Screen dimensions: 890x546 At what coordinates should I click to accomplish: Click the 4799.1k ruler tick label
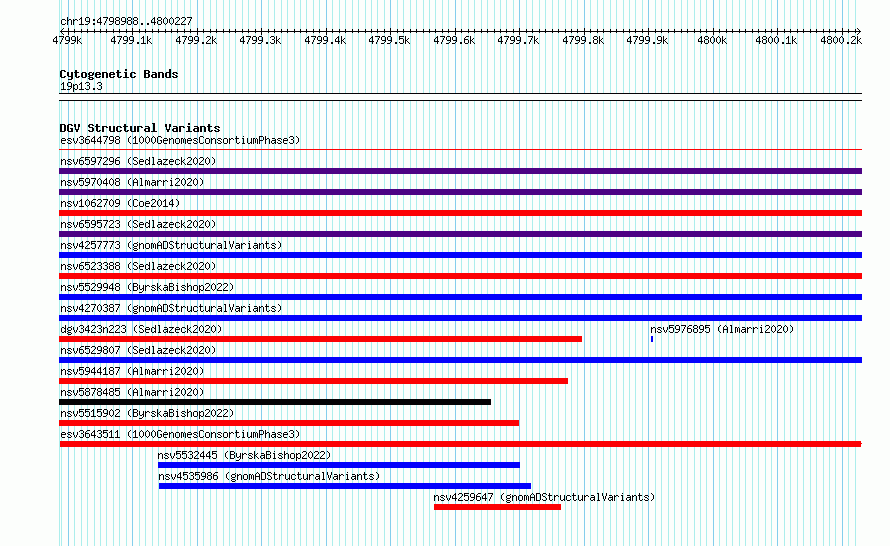pos(131,40)
